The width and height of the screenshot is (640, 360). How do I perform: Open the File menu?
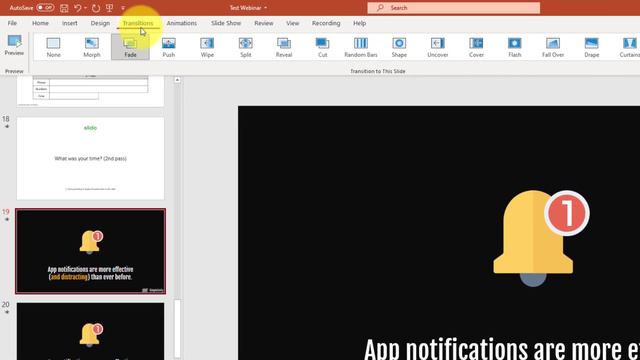tap(12, 23)
